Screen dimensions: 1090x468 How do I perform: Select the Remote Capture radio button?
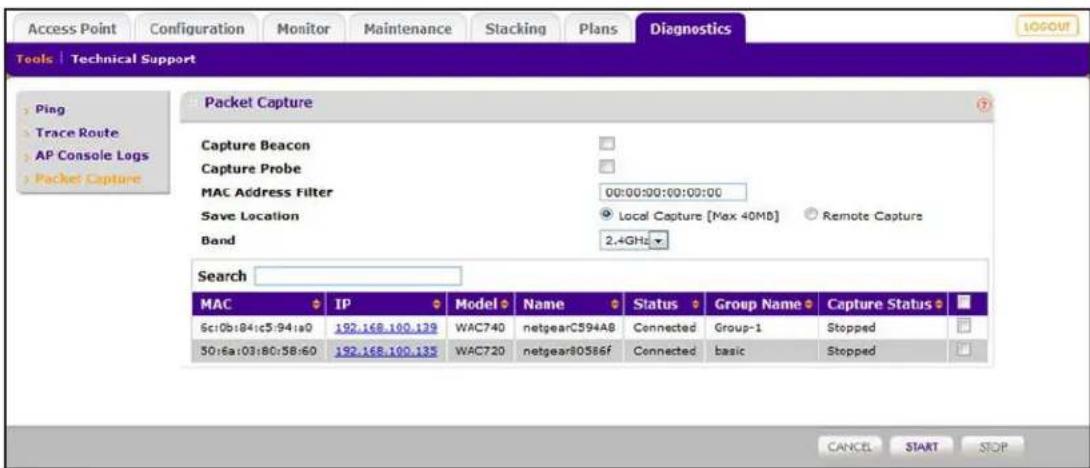tap(810, 215)
